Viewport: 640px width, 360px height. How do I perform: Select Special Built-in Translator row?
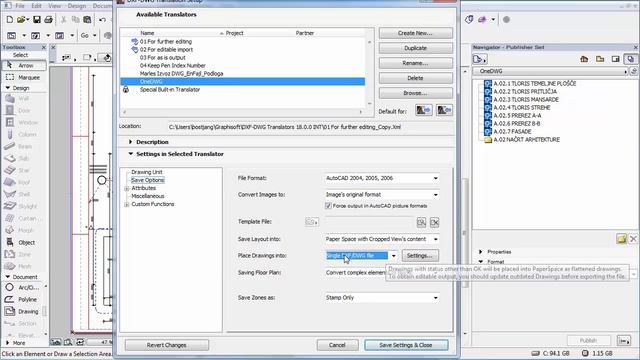[x=242, y=90]
